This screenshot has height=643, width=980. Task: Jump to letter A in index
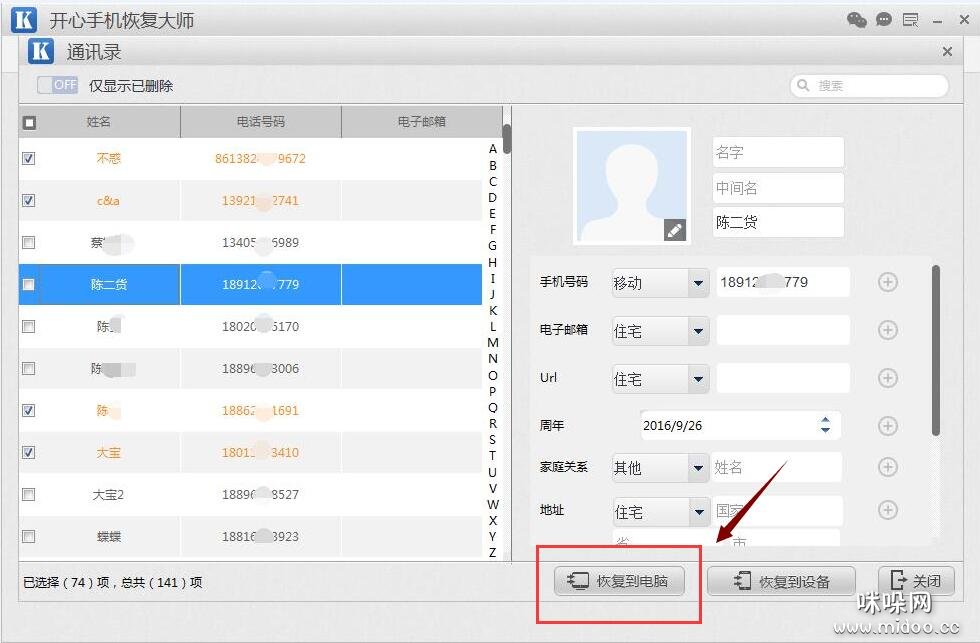pos(492,149)
